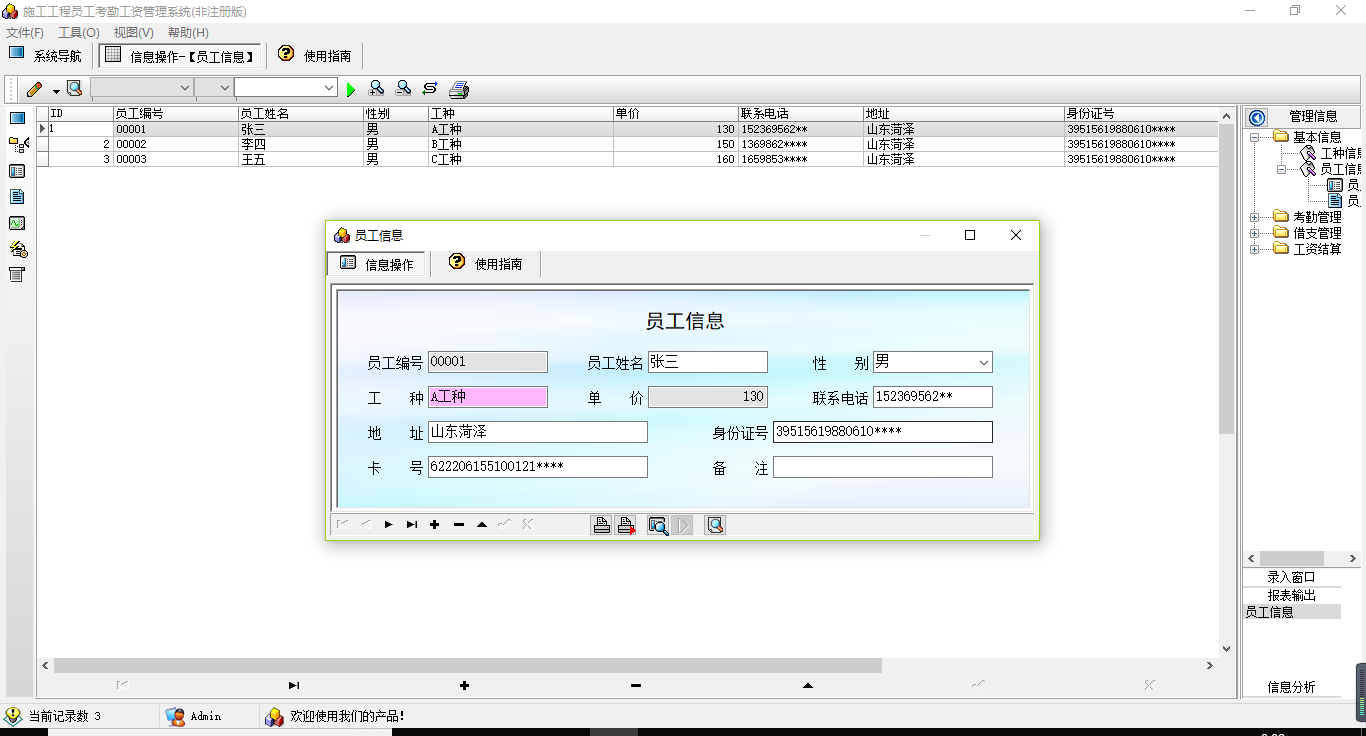Image resolution: width=1366 pixels, height=736 pixels.
Task: Open the narrow operator combo box in toolbar
Action: pyautogui.click(x=213, y=88)
